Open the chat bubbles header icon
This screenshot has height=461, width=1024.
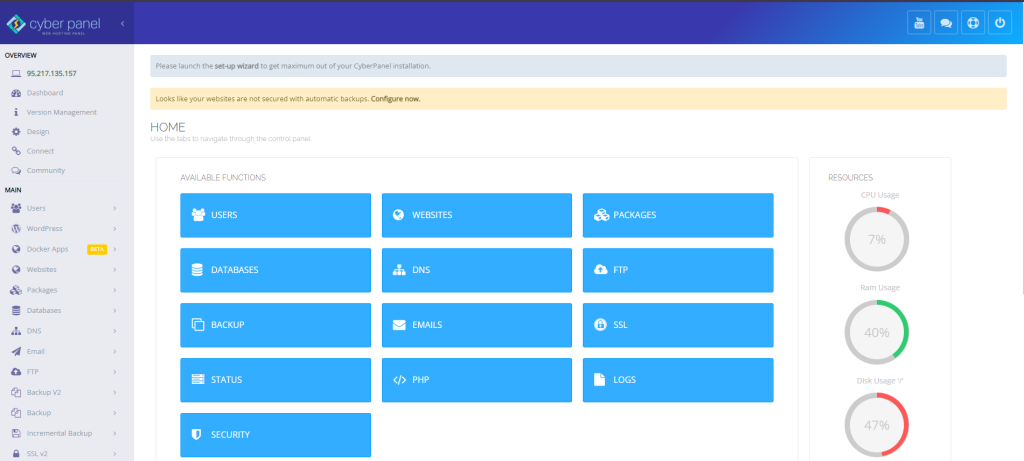(x=946, y=23)
